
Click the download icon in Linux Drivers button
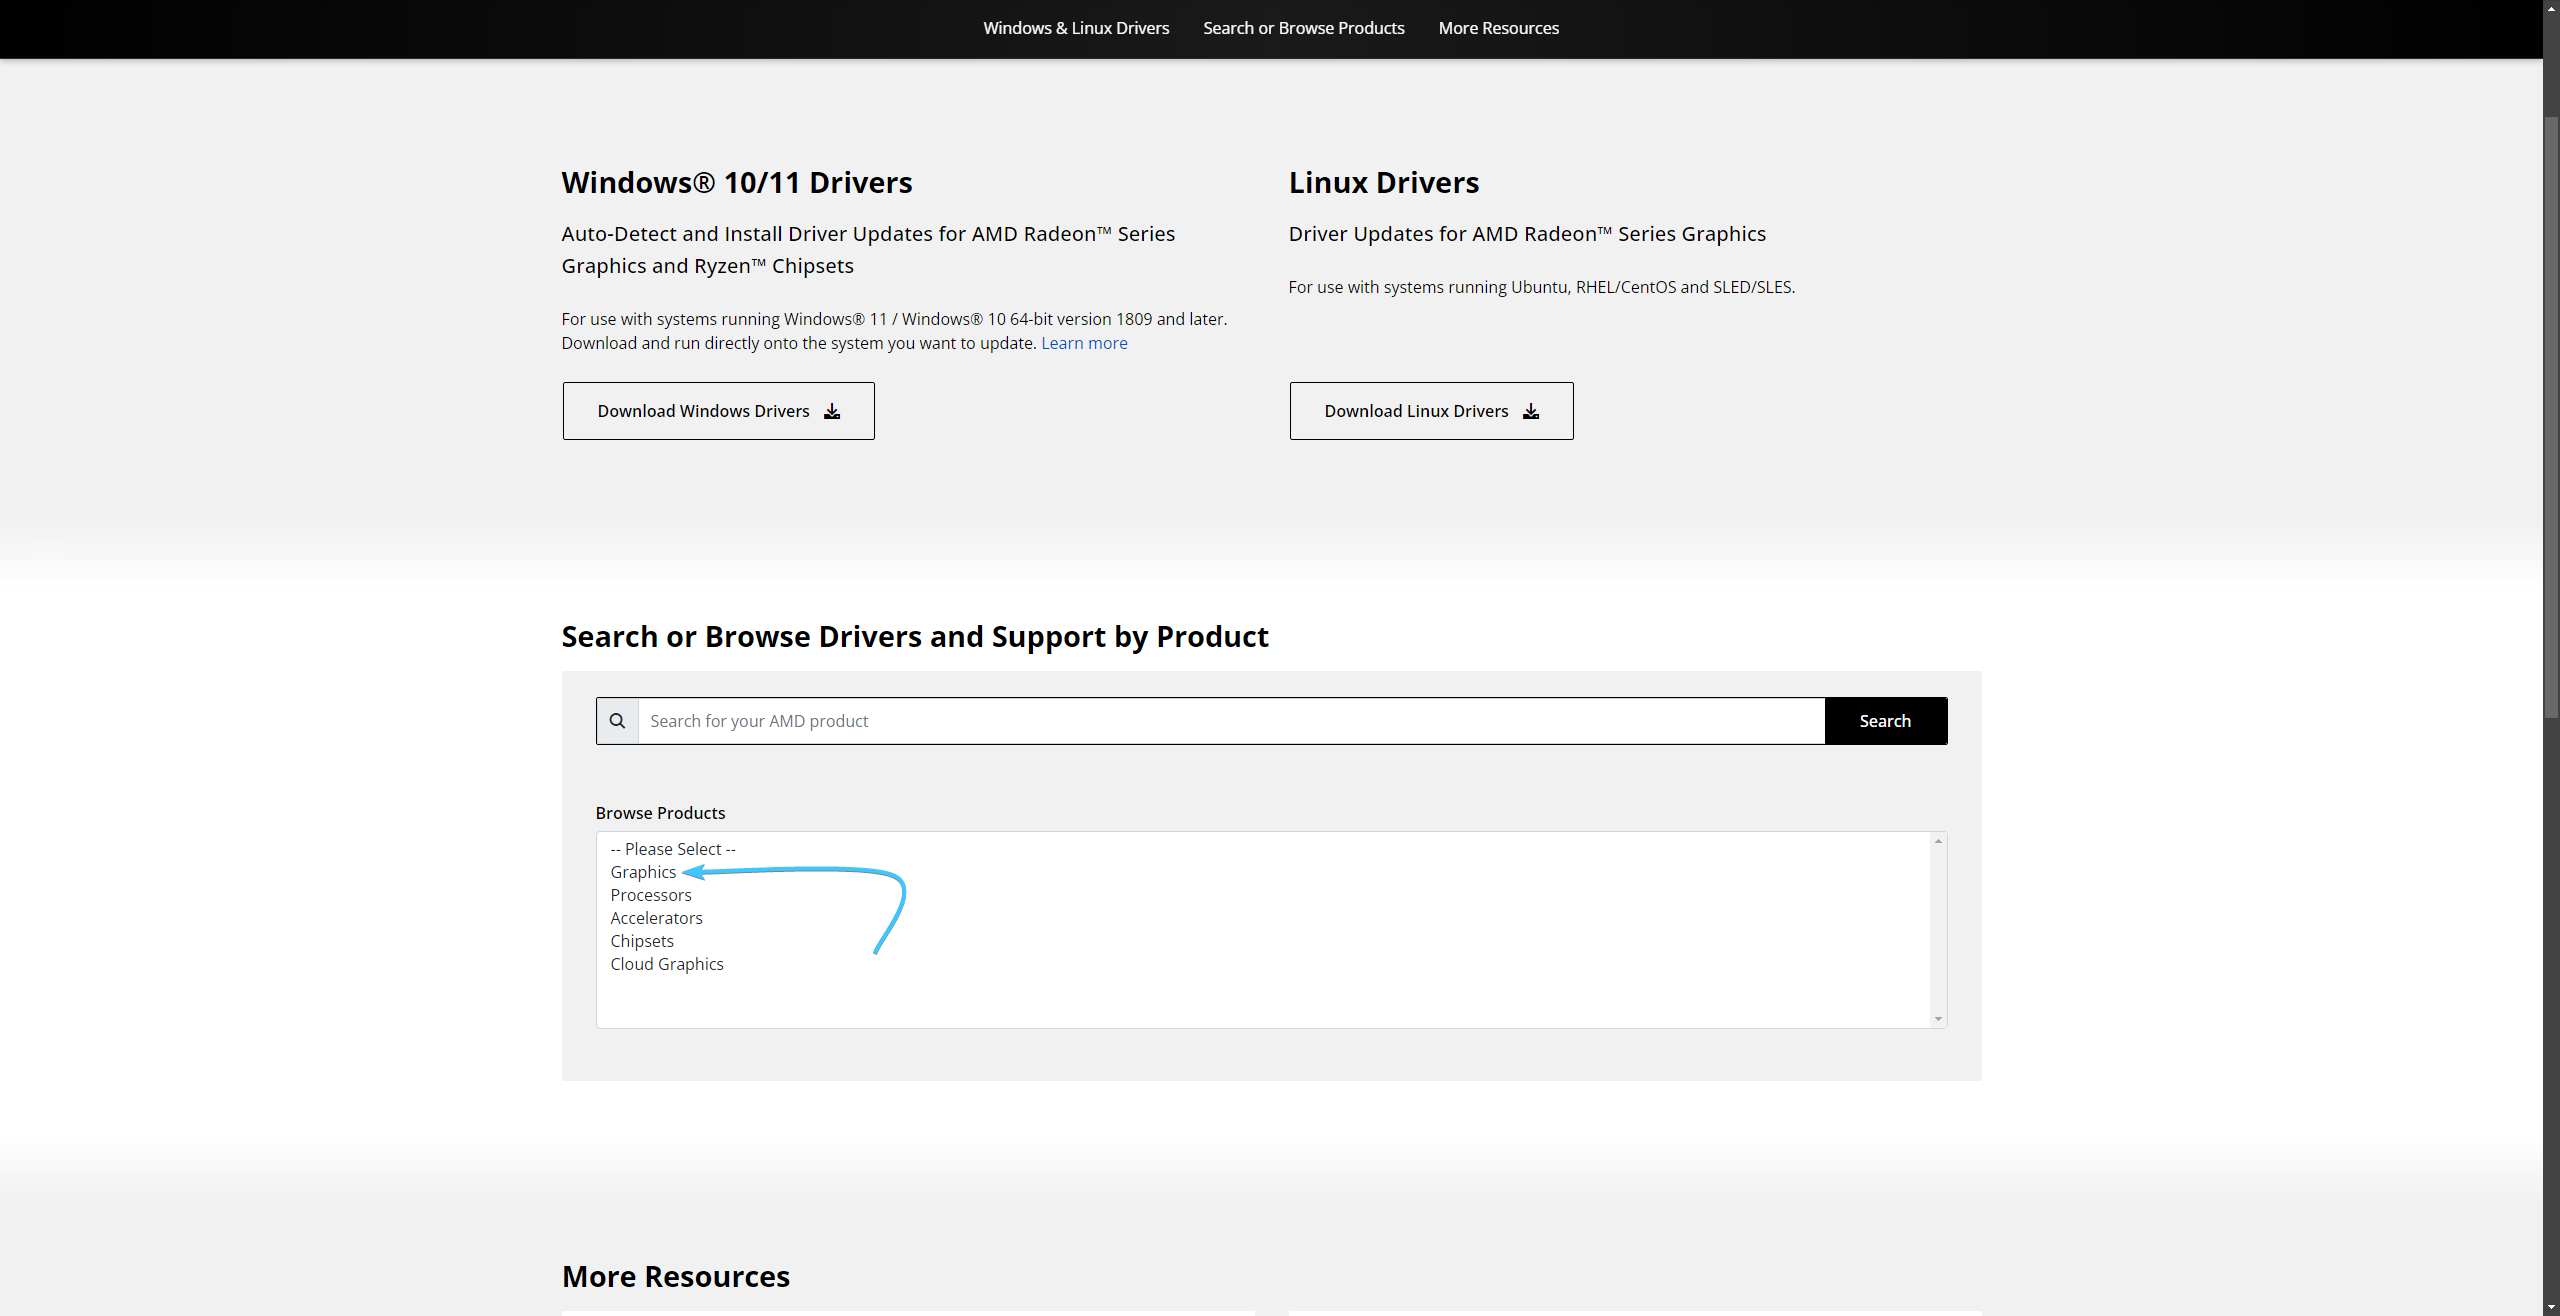(x=1531, y=411)
